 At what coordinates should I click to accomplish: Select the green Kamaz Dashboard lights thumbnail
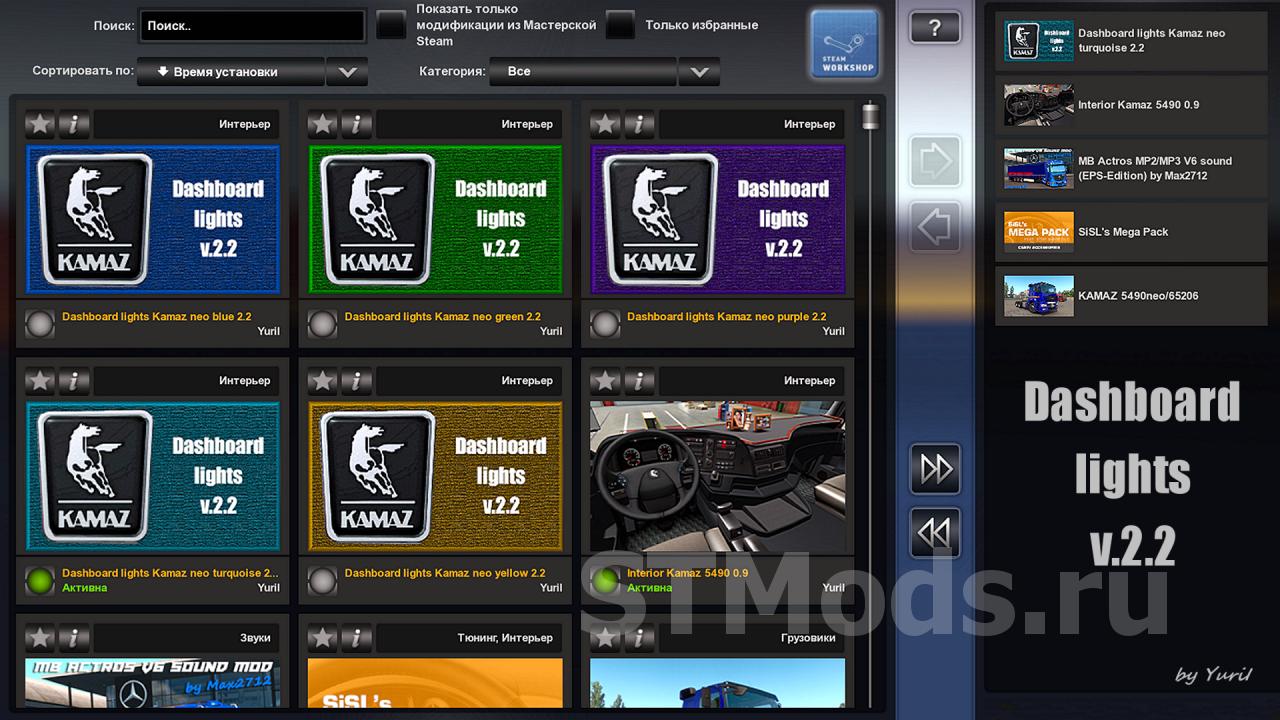coord(435,219)
